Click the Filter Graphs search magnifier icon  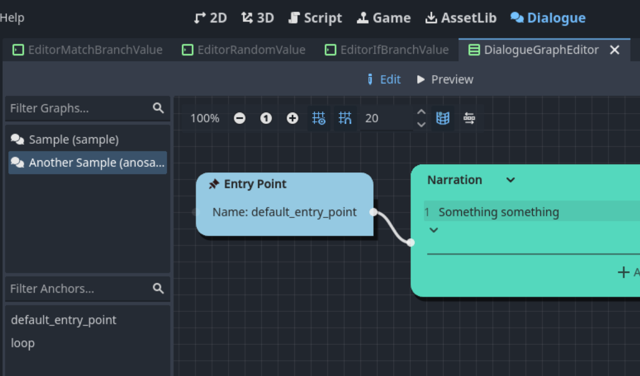(158, 108)
